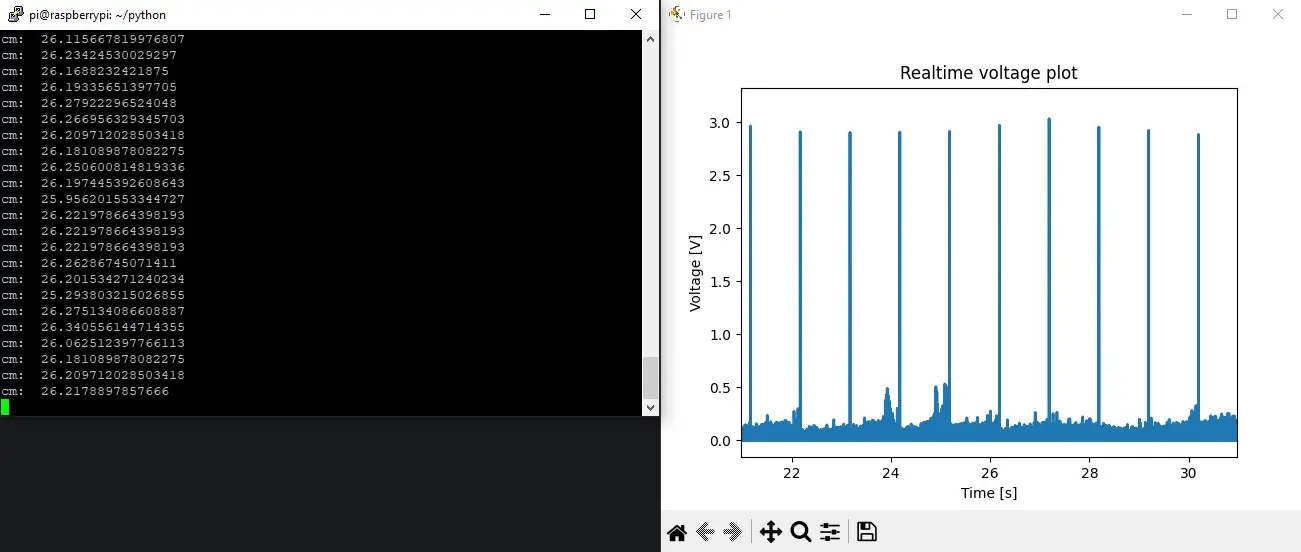This screenshot has height=552, width=1301.
Task: Click terminal value 26.201534271240234
Action: pyautogui.click(x=113, y=279)
